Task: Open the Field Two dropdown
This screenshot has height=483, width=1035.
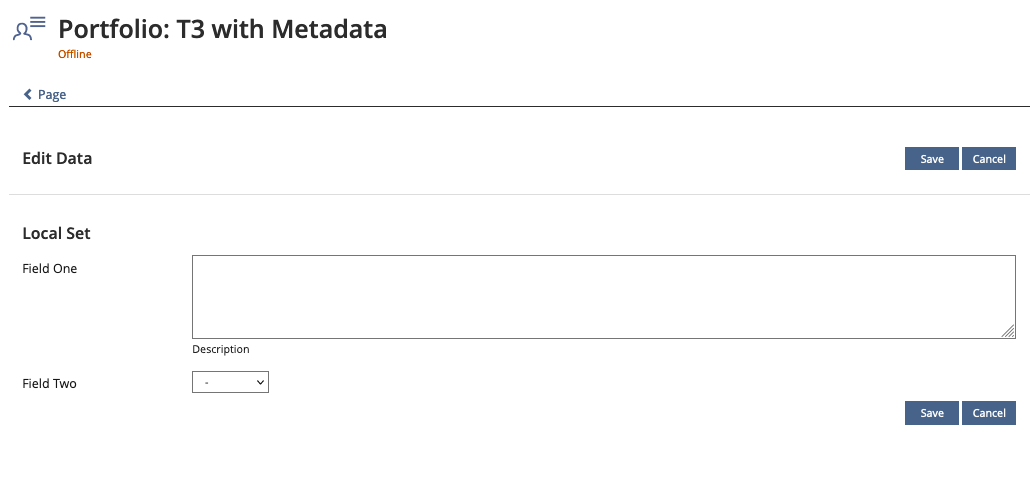Action: pyautogui.click(x=230, y=382)
